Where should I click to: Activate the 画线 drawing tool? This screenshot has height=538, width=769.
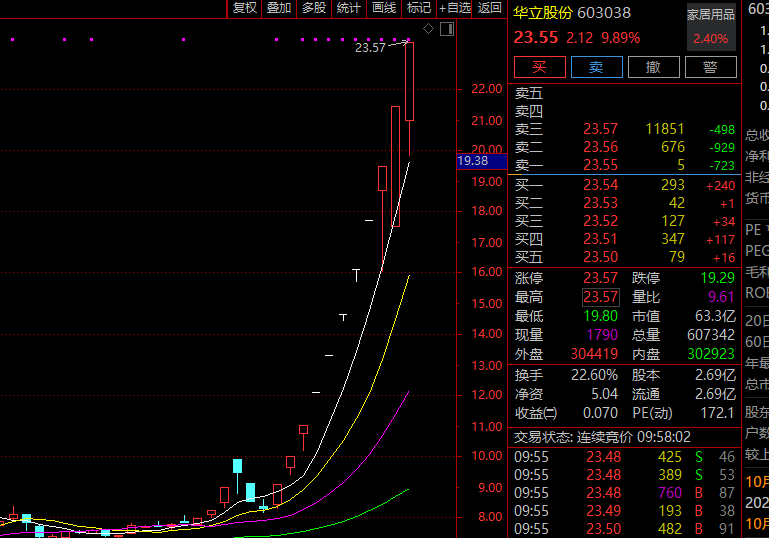coord(384,8)
